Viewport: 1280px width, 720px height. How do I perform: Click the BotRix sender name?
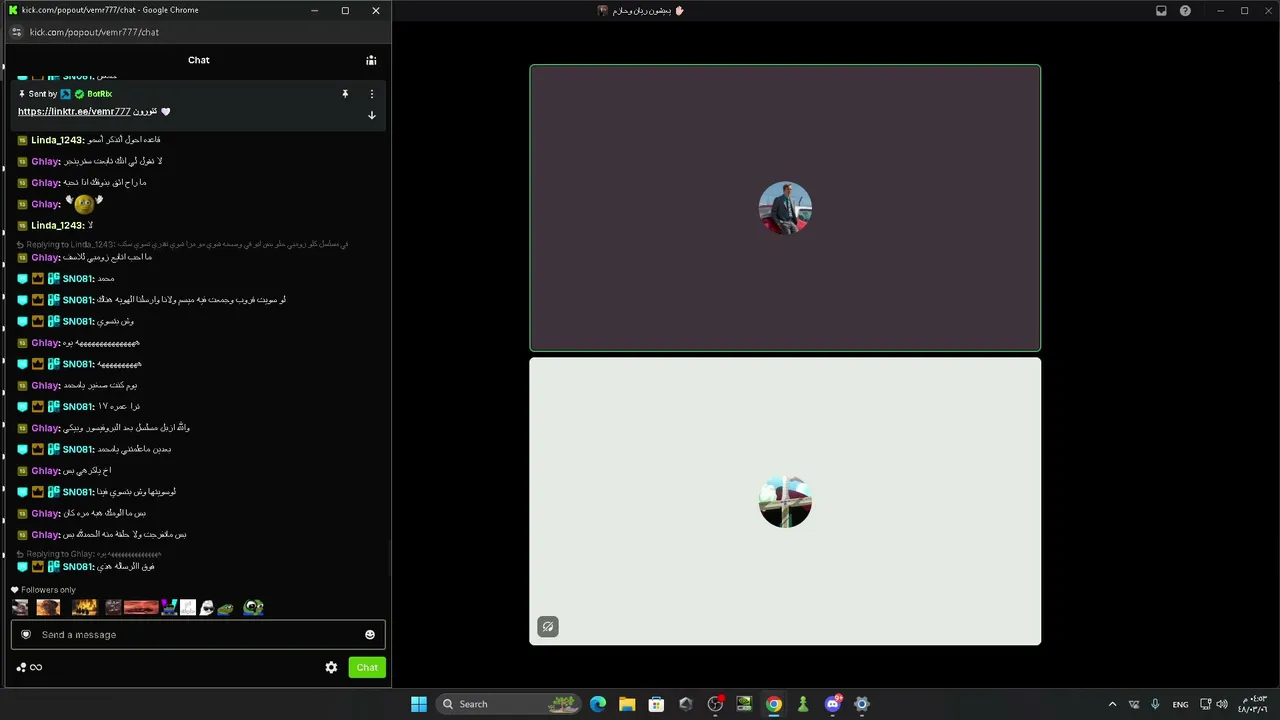(x=99, y=94)
